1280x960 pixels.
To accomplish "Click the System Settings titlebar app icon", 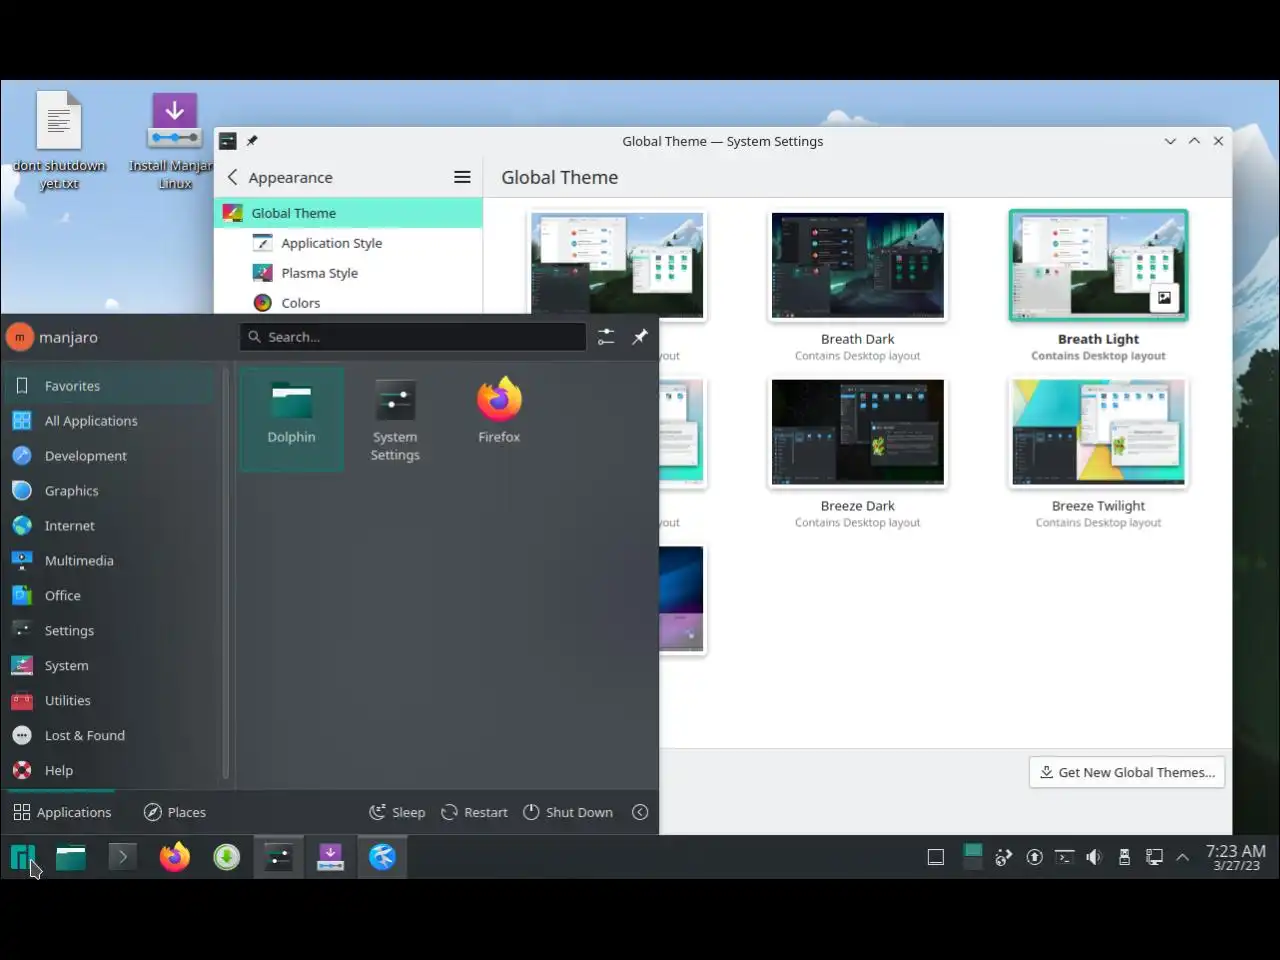I will [228, 141].
